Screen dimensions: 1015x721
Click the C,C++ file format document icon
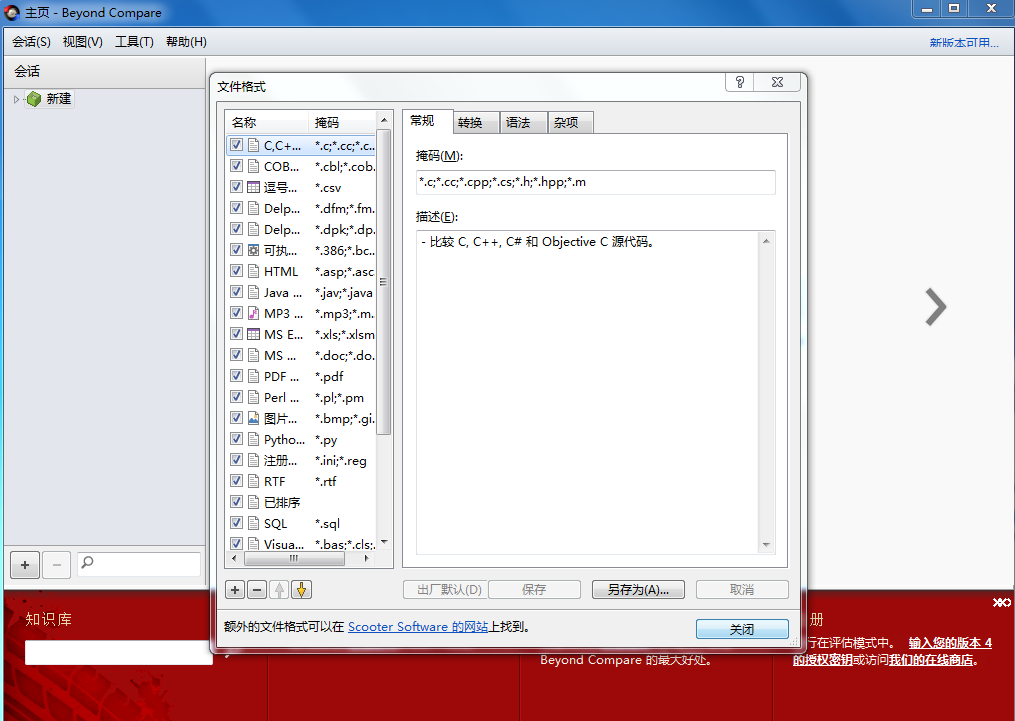(254, 145)
